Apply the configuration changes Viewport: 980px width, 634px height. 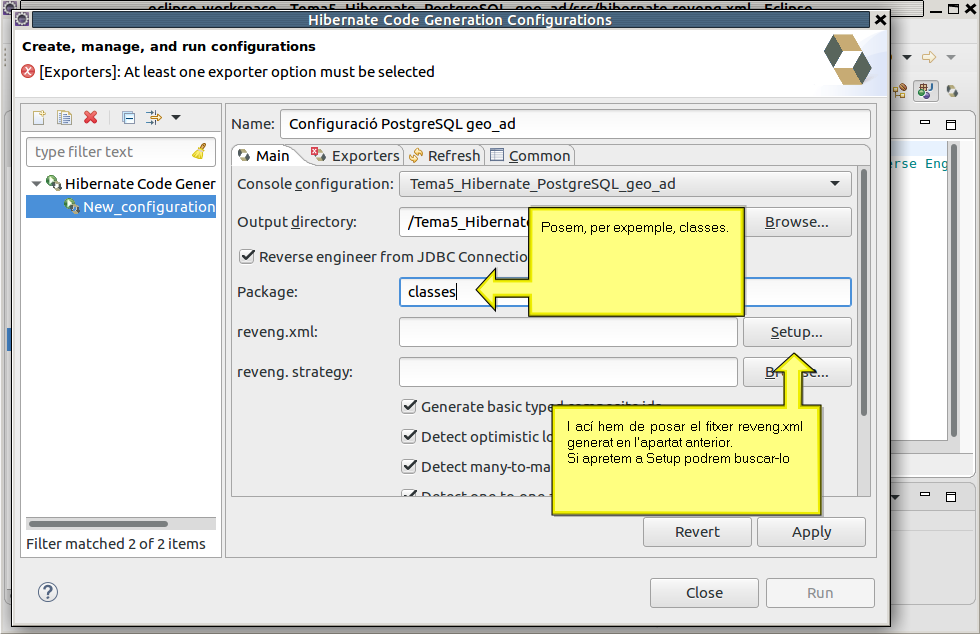(811, 532)
